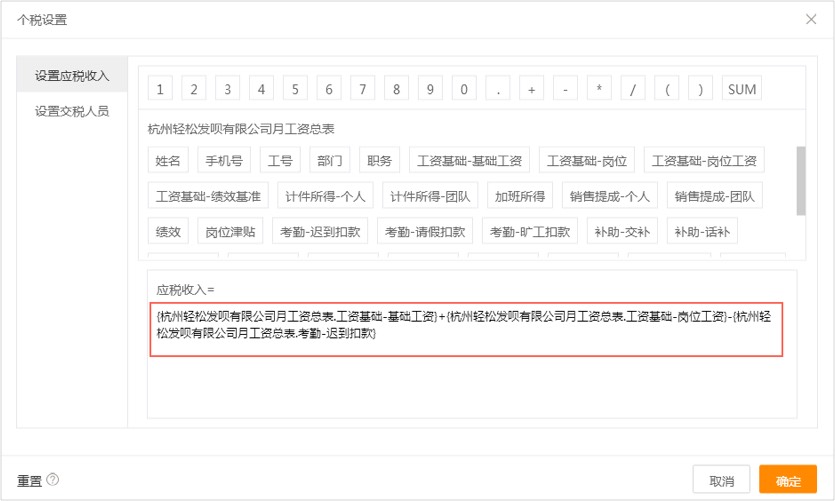Select the 考勤-旷工扣款 field
The width and height of the screenshot is (835, 501).
click(530, 231)
